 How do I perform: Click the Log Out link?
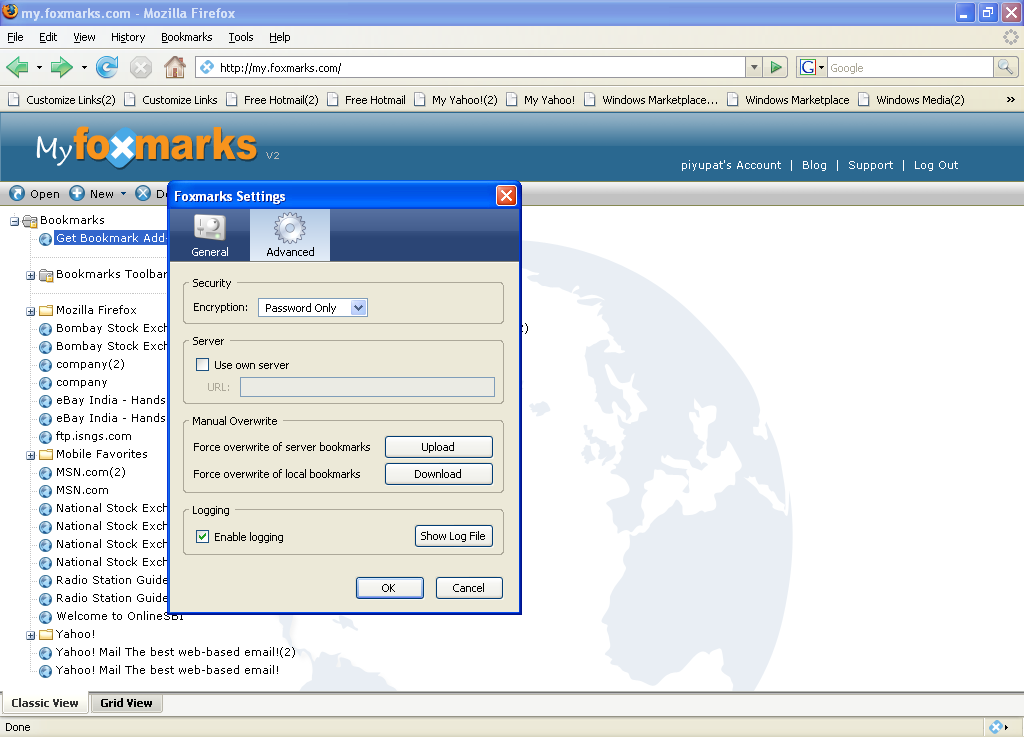pyautogui.click(x=936, y=165)
